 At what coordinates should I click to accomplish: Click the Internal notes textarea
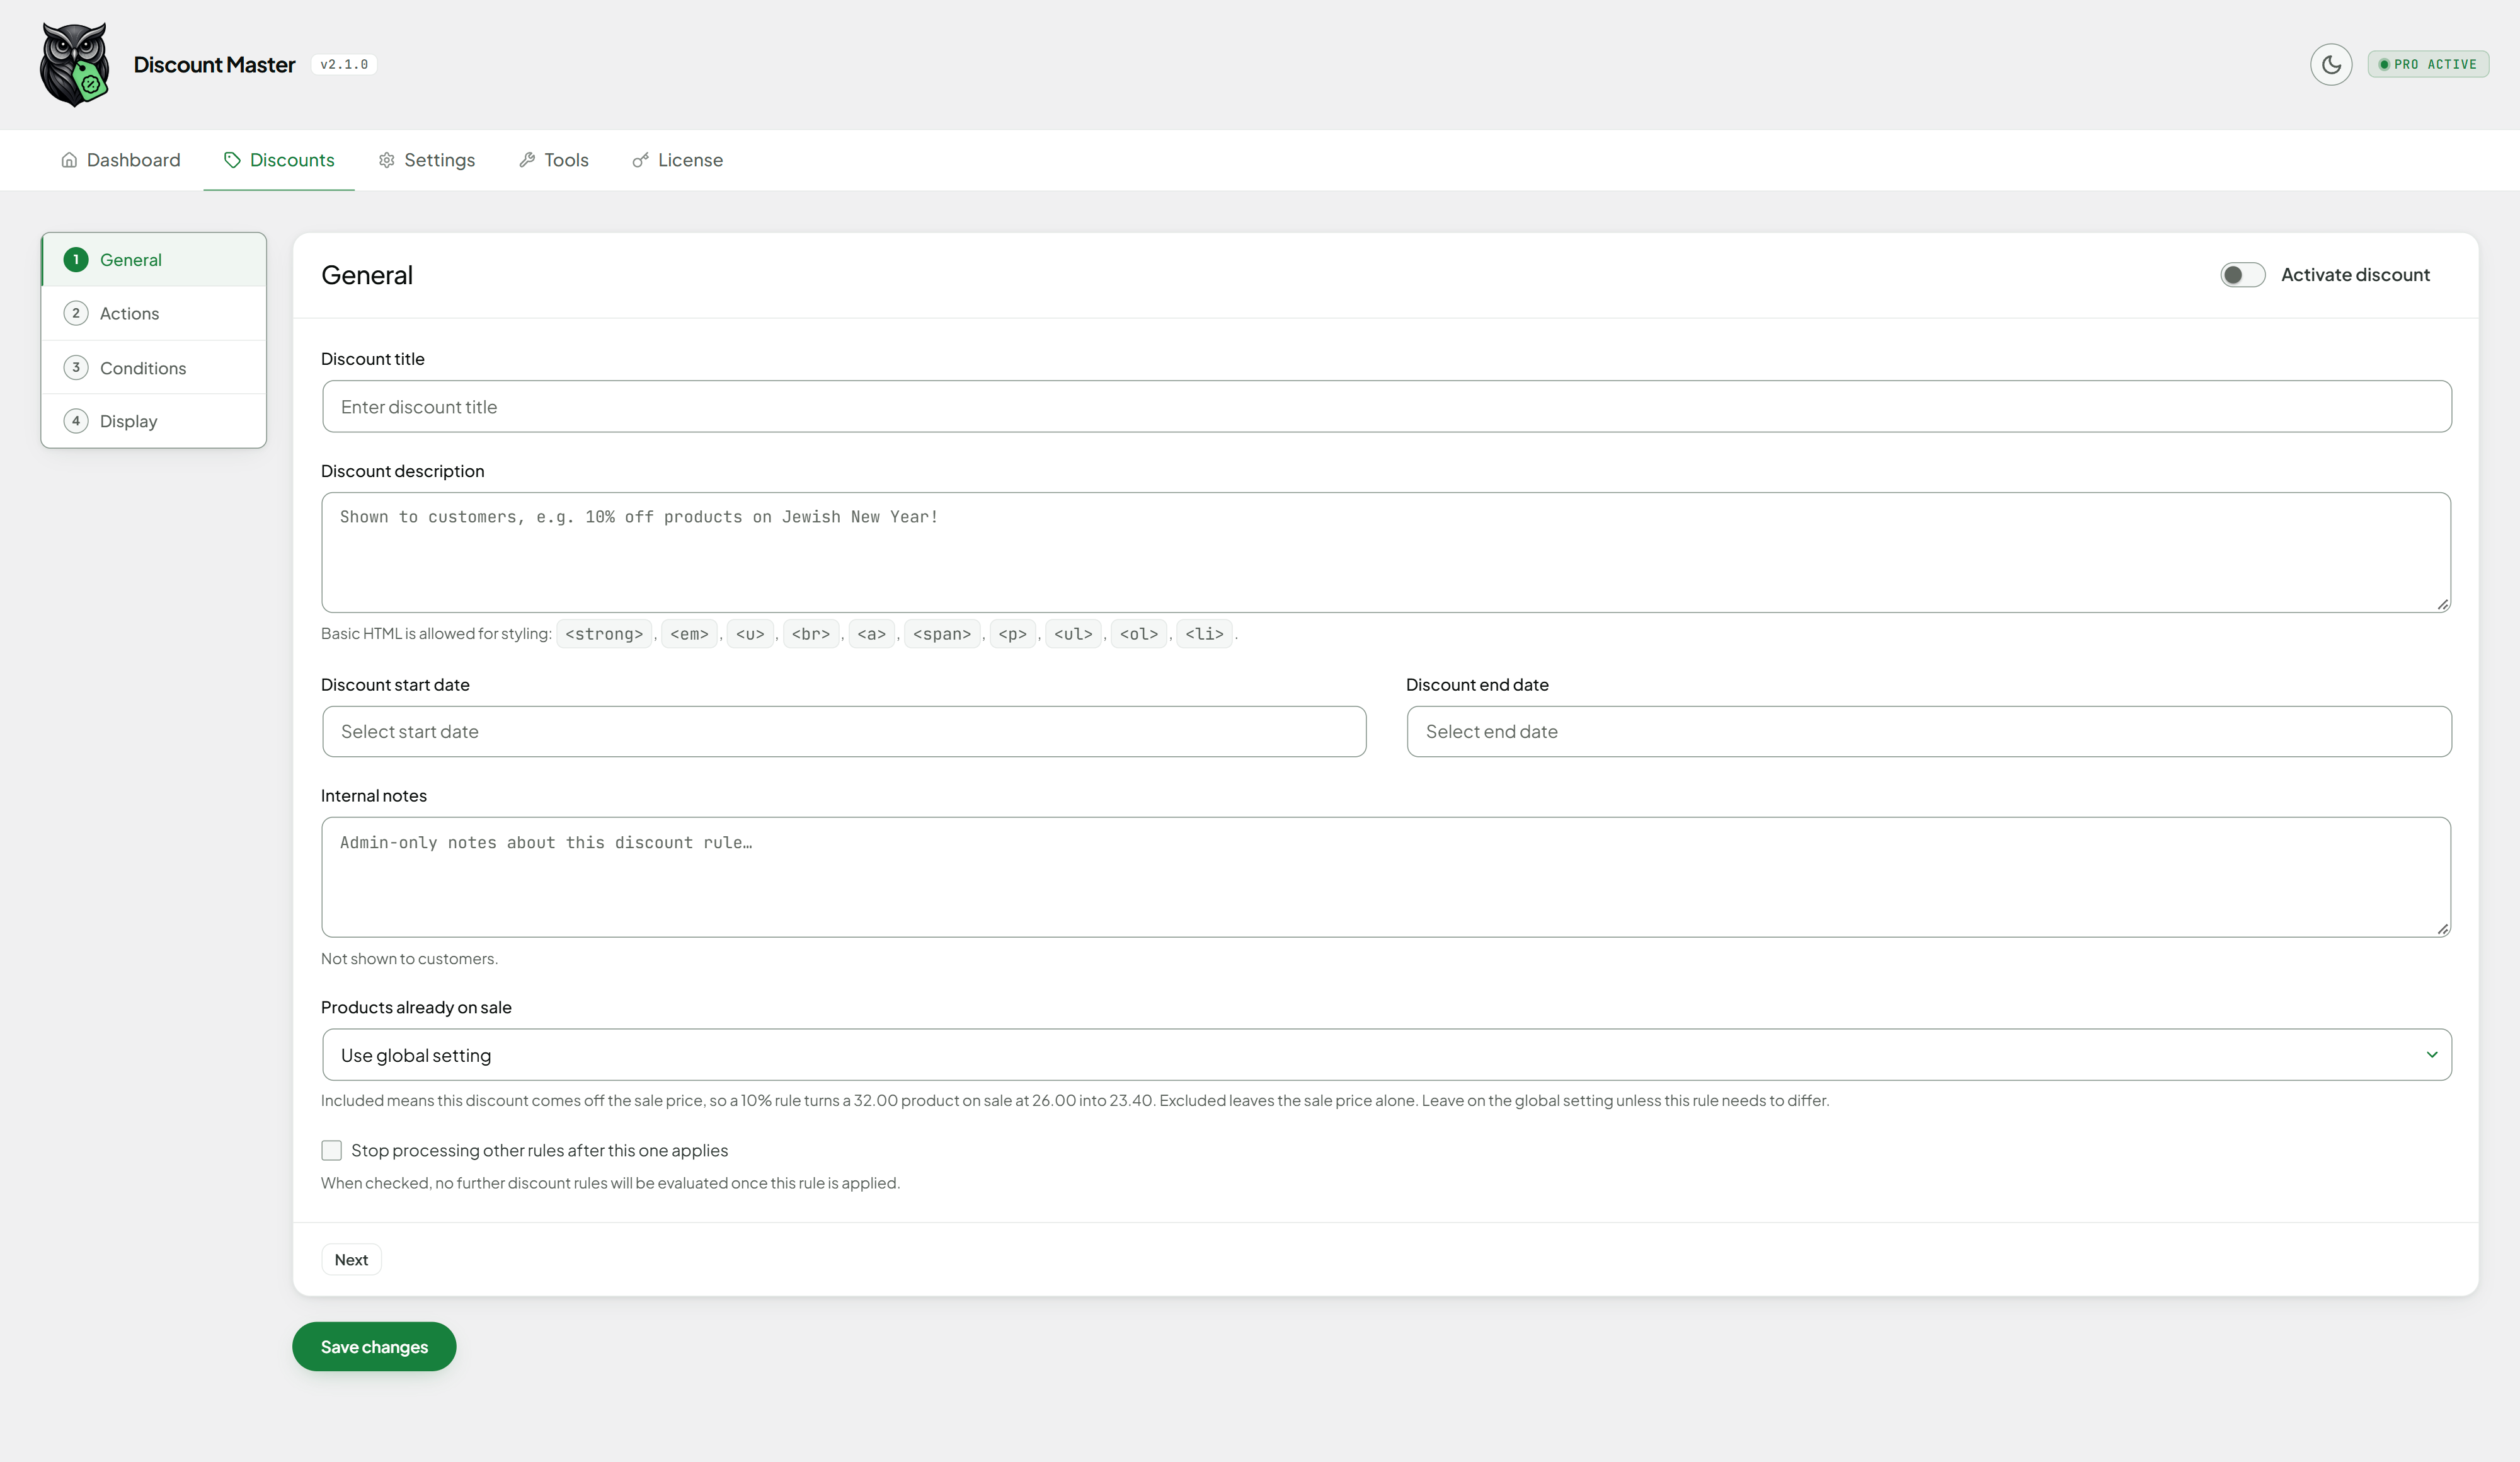[1386, 877]
